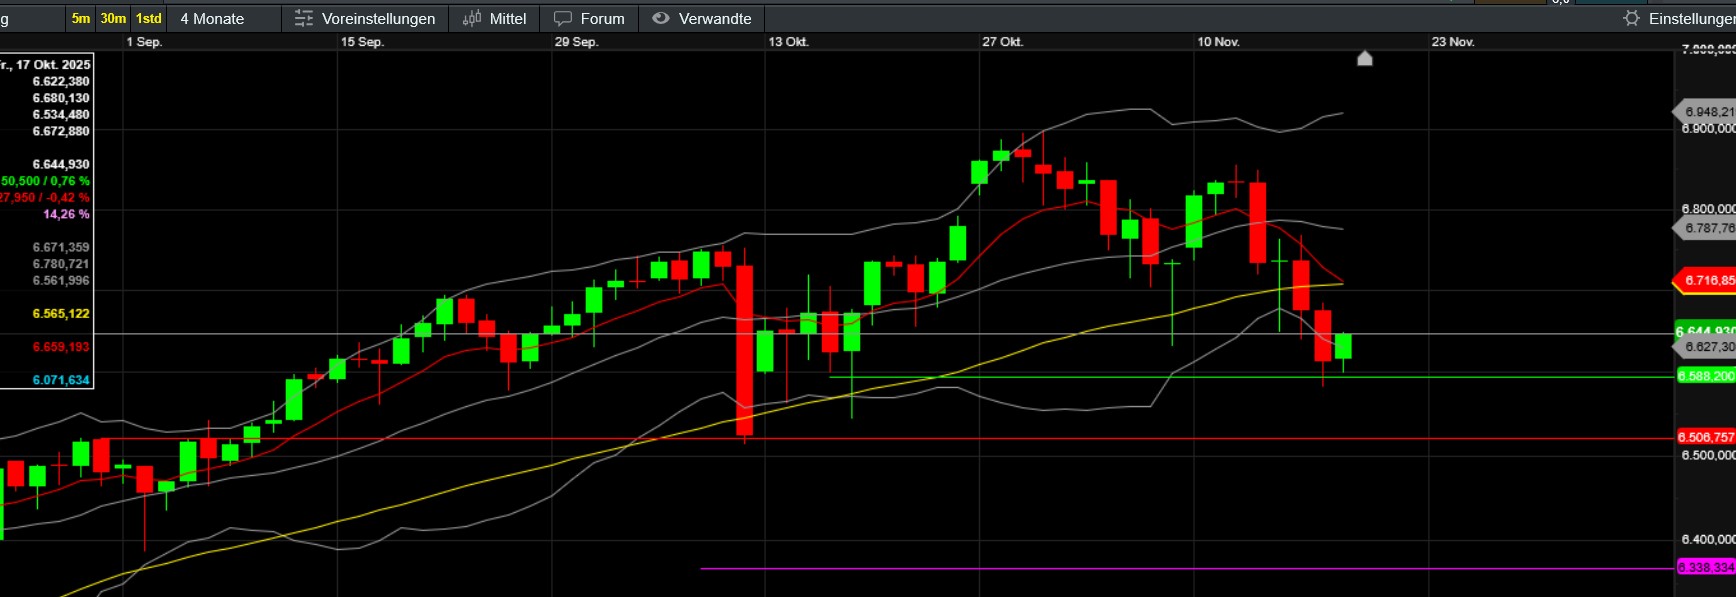1736x597 pixels.
Task: Click the 6.780,721 band value in data box
Action: coord(61,264)
